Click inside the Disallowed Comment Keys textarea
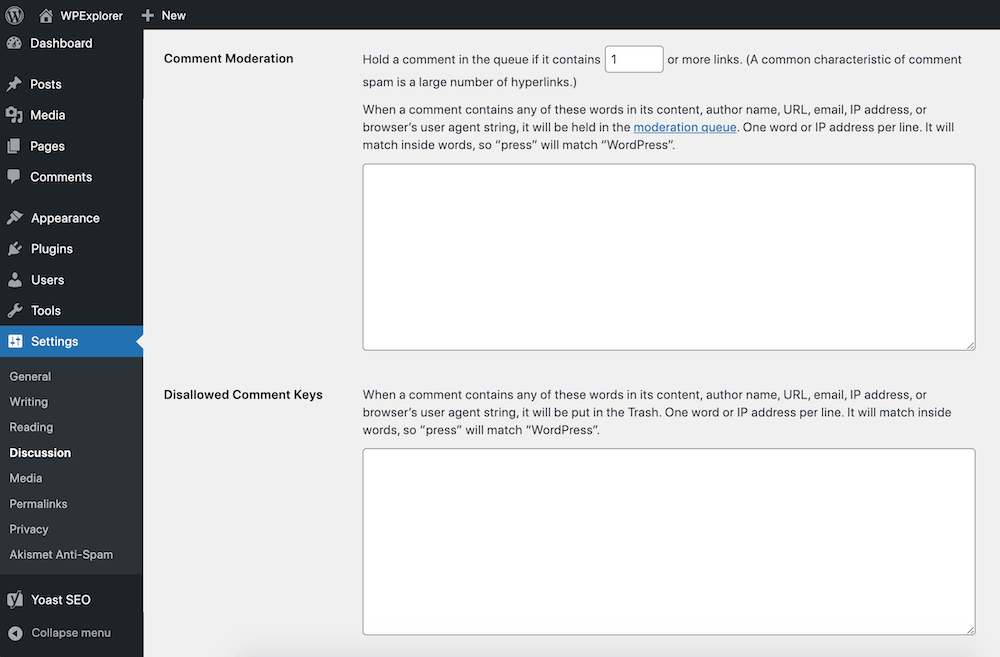This screenshot has height=657, width=1000. [668, 540]
